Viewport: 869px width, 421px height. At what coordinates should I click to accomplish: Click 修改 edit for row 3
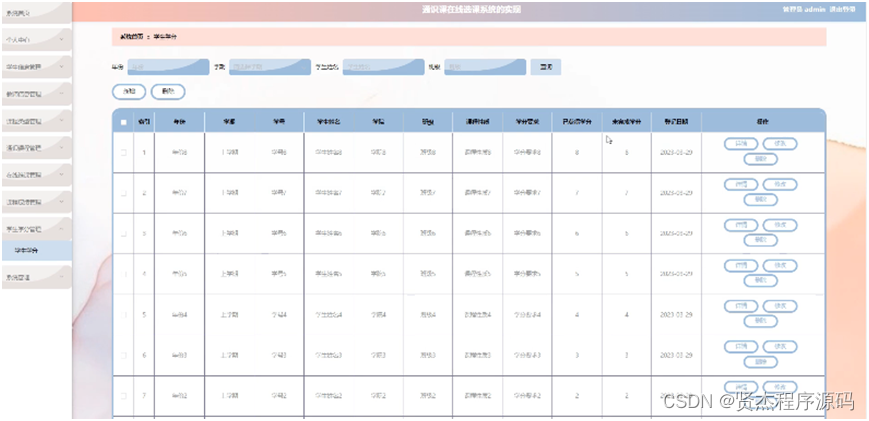(780, 225)
